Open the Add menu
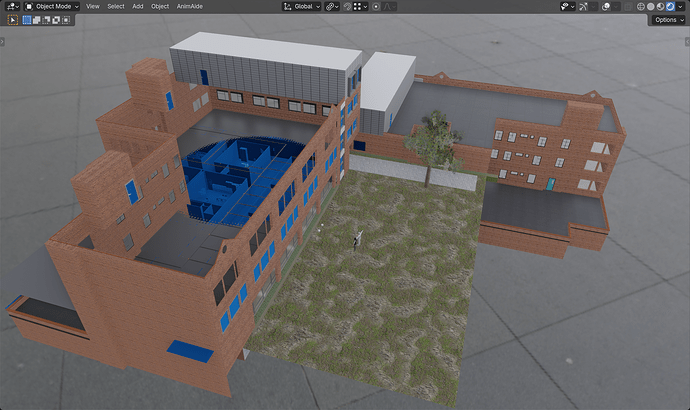The image size is (690, 410). pos(138,7)
